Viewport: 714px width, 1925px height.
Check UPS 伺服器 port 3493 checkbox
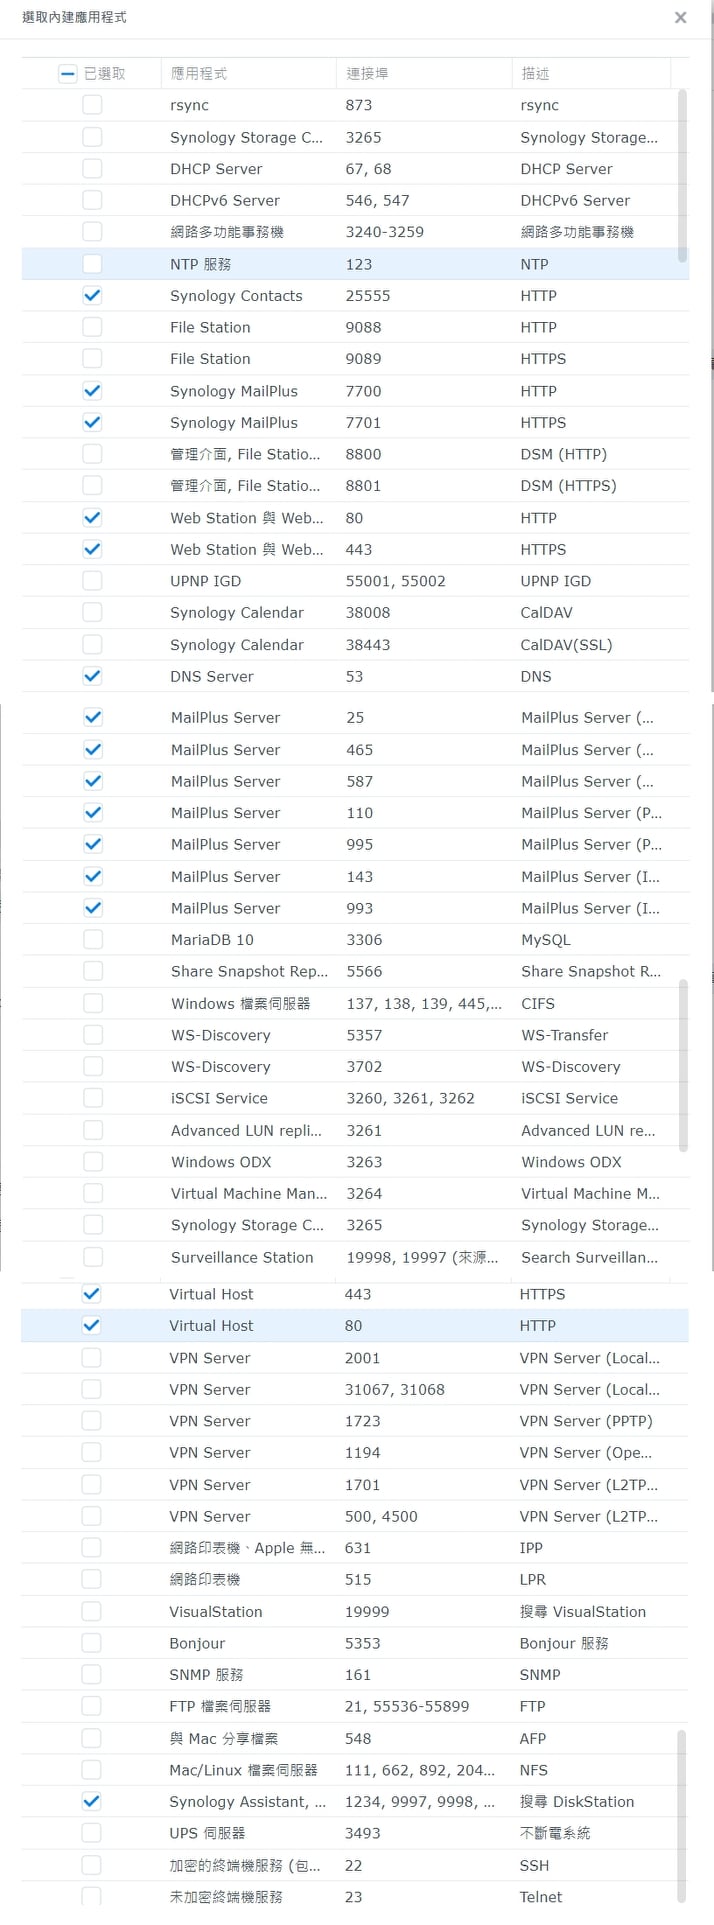click(91, 1833)
